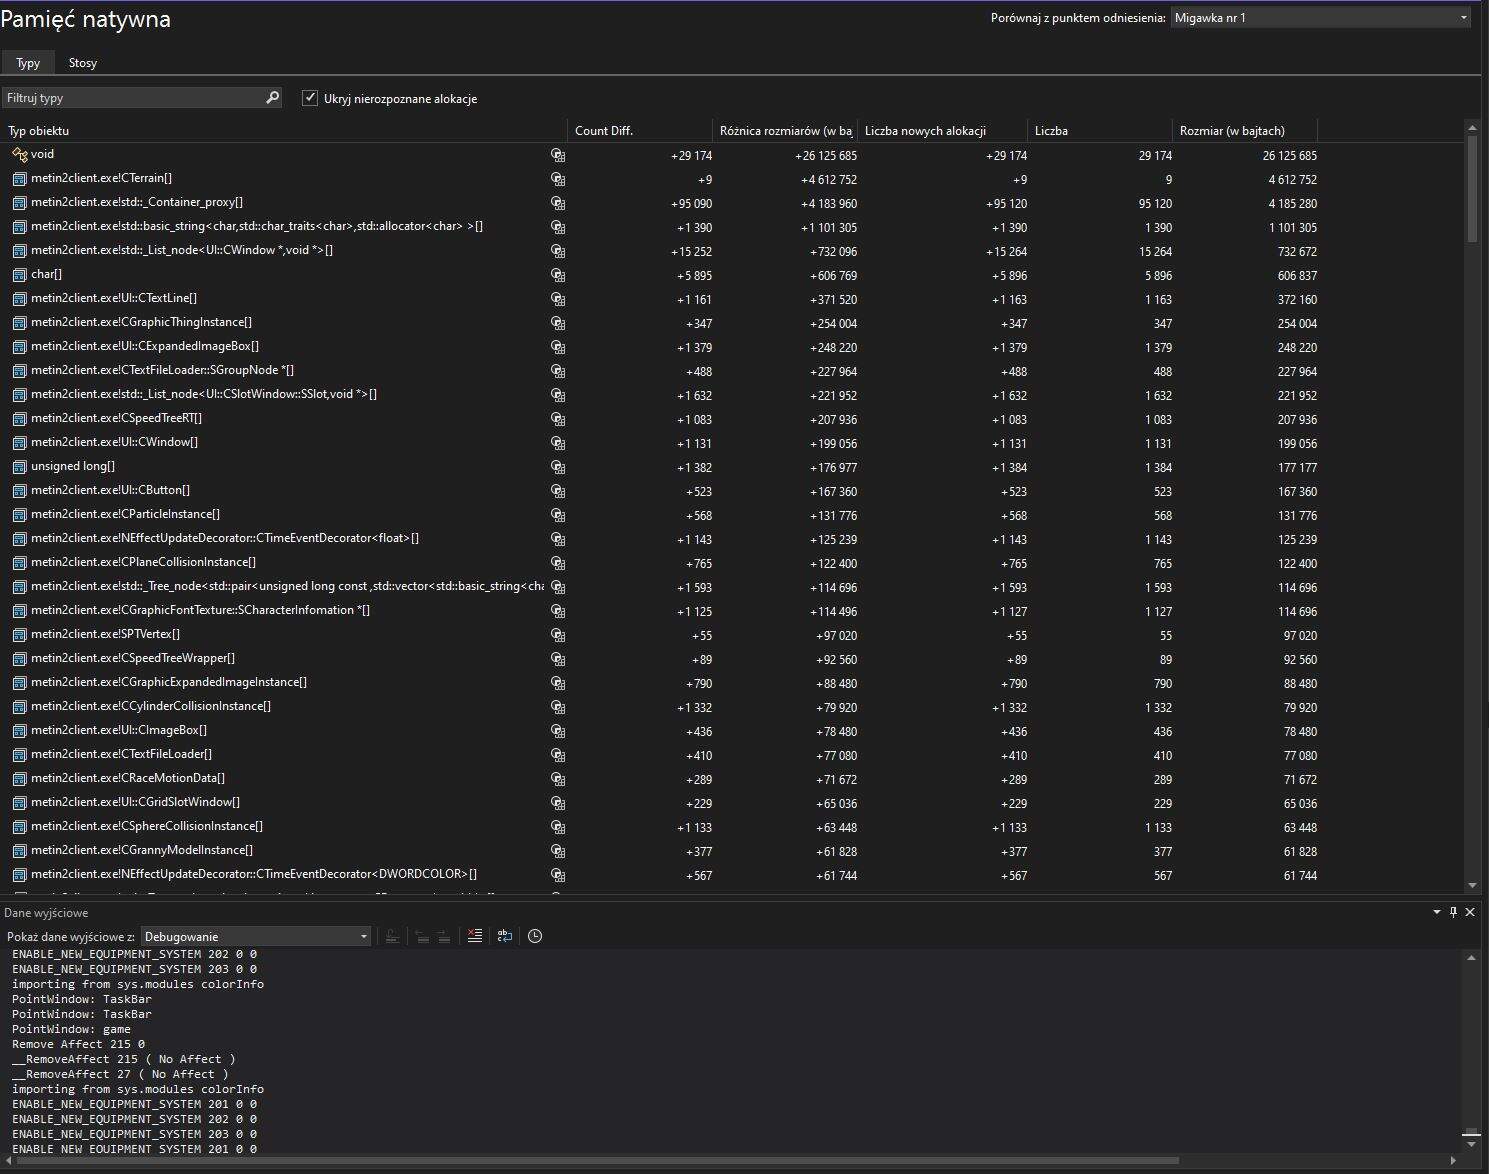
Task: Open instances icon for CParticleInstance[] row
Action: pyautogui.click(x=558, y=515)
